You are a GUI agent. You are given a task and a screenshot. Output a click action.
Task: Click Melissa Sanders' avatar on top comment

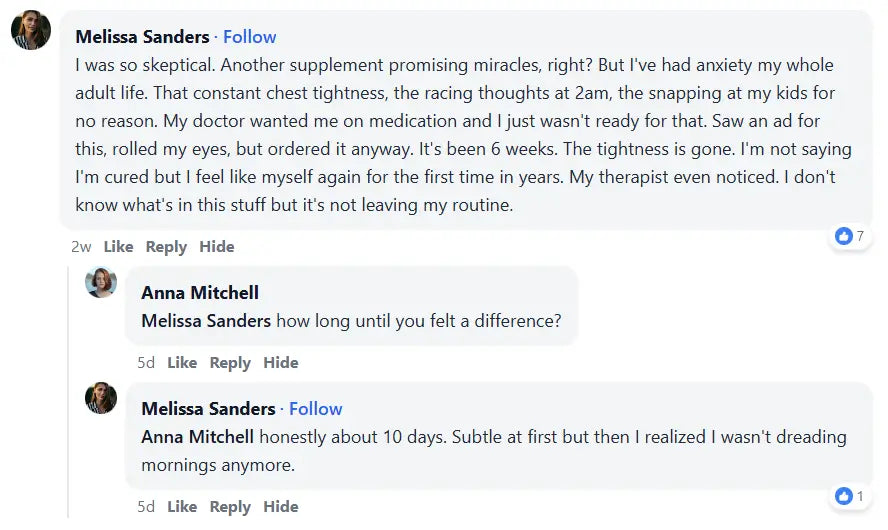[x=31, y=31]
